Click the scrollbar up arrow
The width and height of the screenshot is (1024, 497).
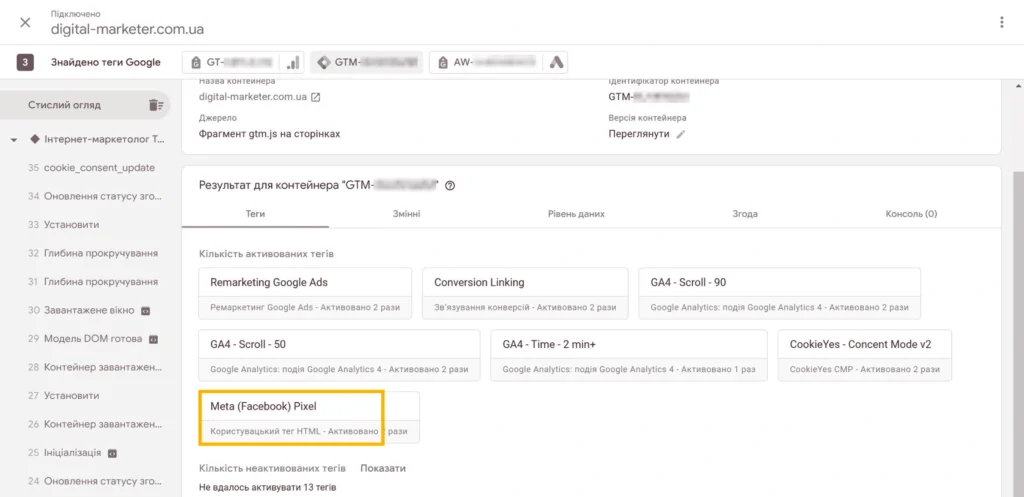tap(1017, 86)
